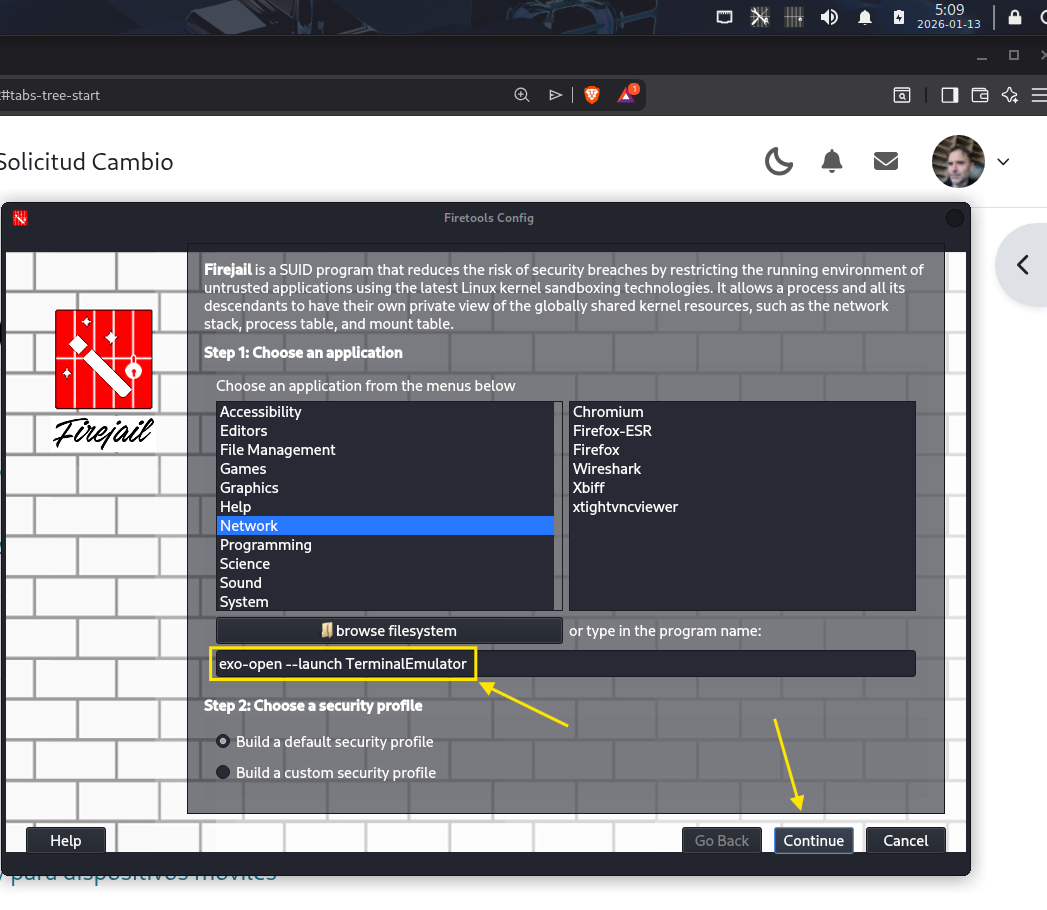The image size is (1047, 910).
Task: Click the category list scrollbar
Action: [x=558, y=505]
